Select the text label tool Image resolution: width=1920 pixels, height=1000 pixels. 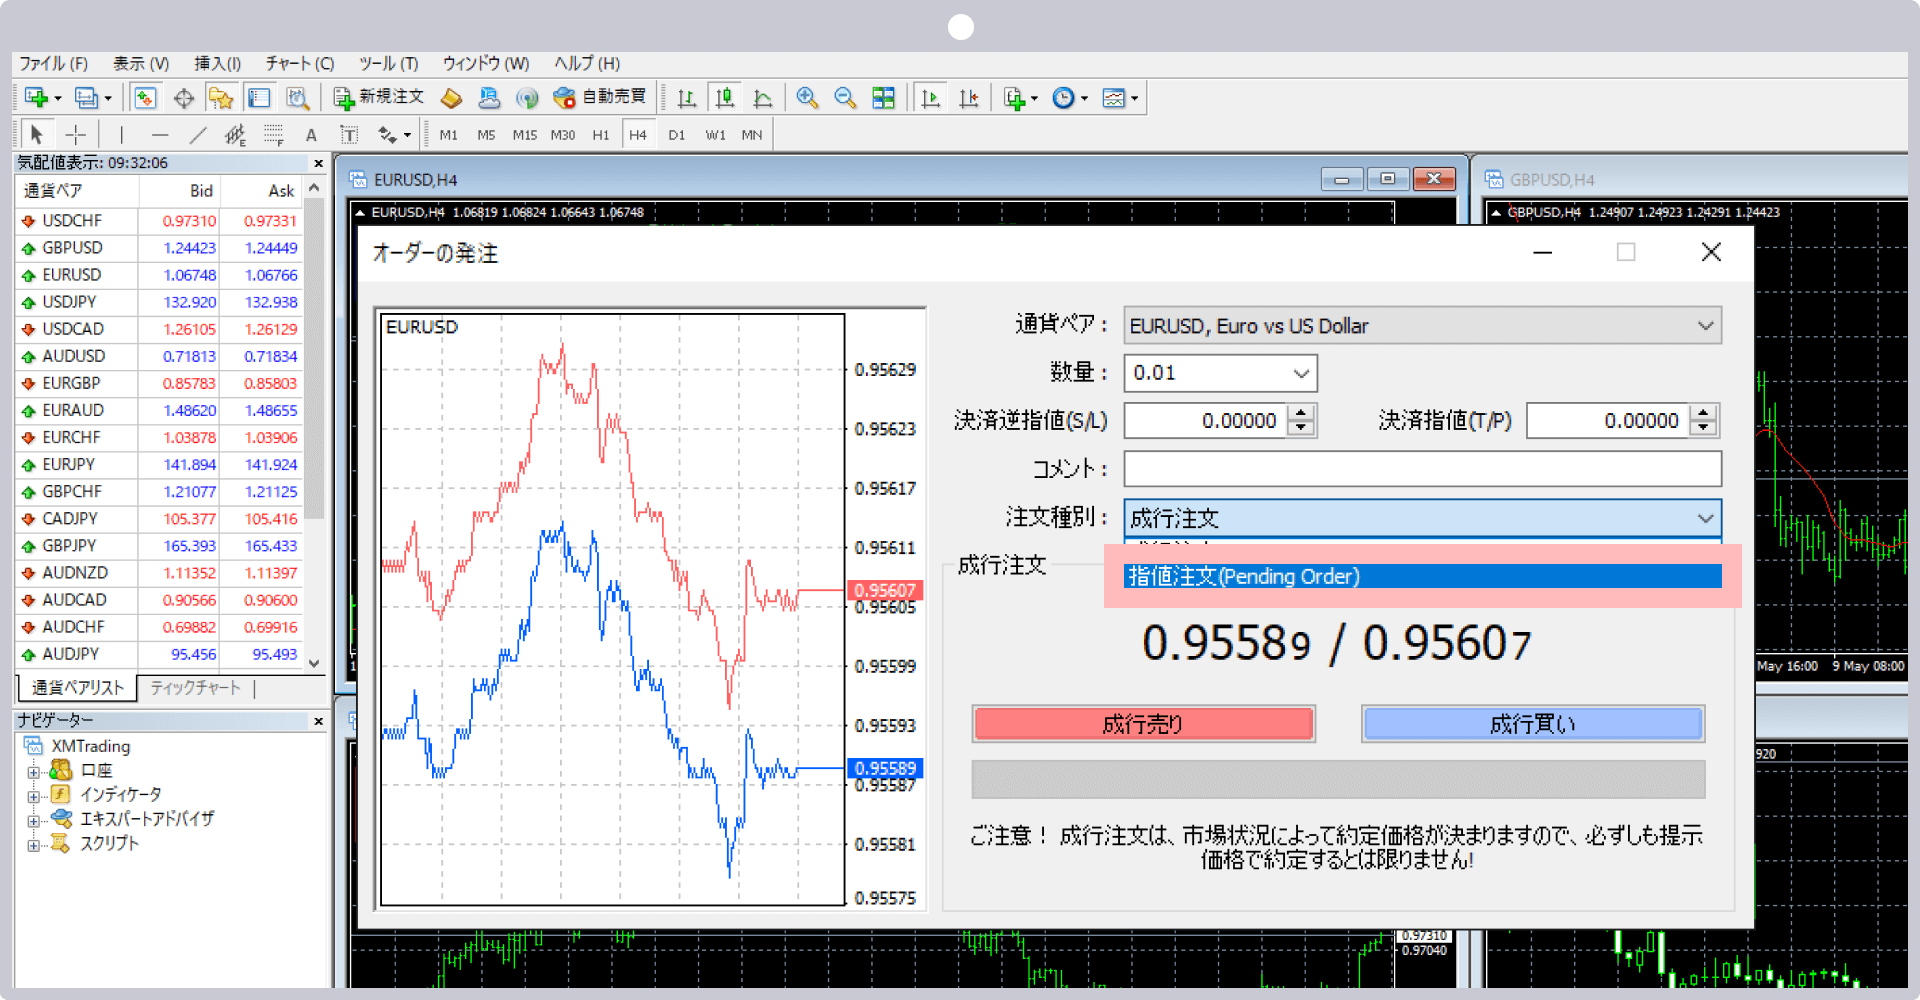pos(349,134)
